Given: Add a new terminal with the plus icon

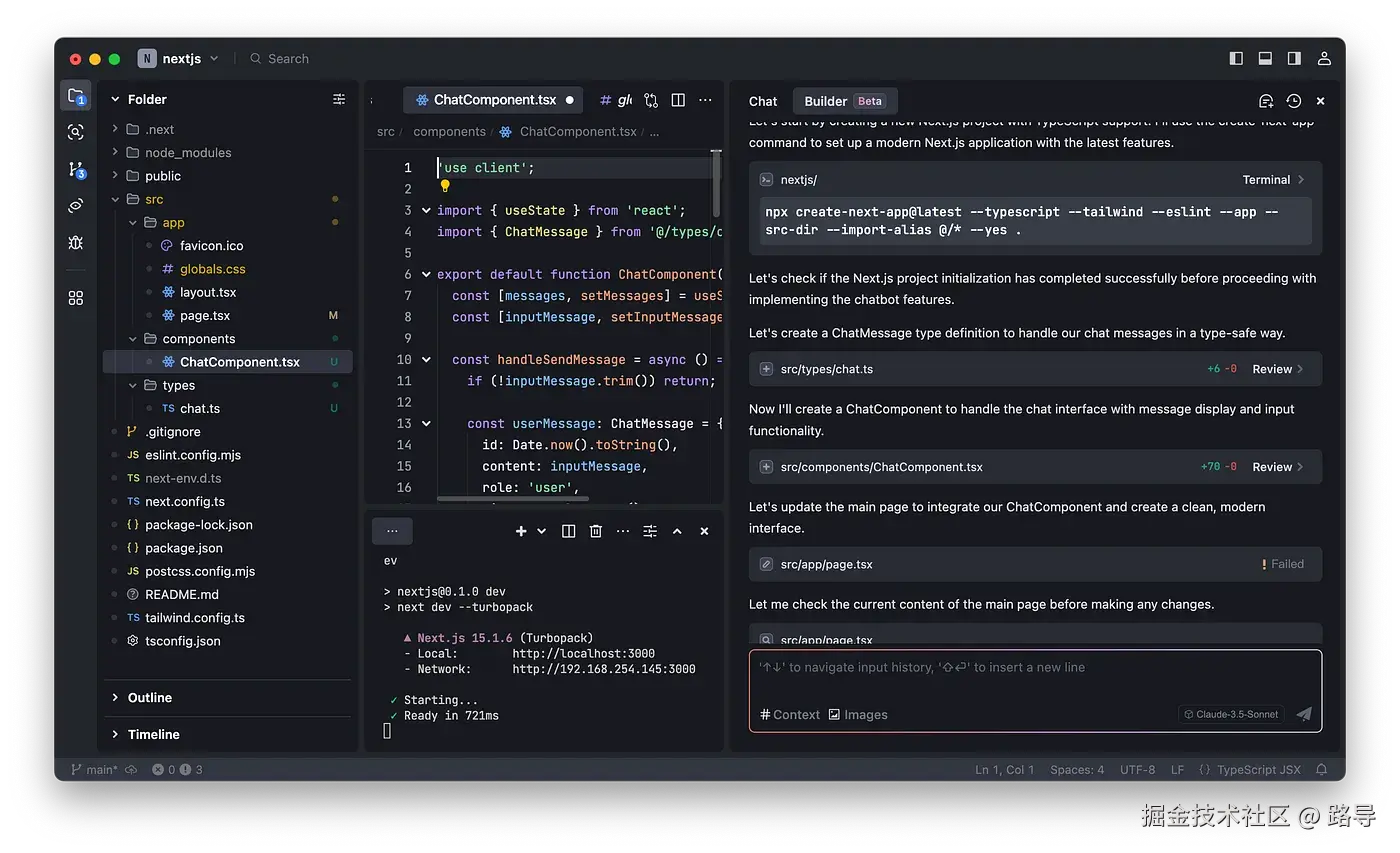Looking at the screenshot, I should coord(521,531).
